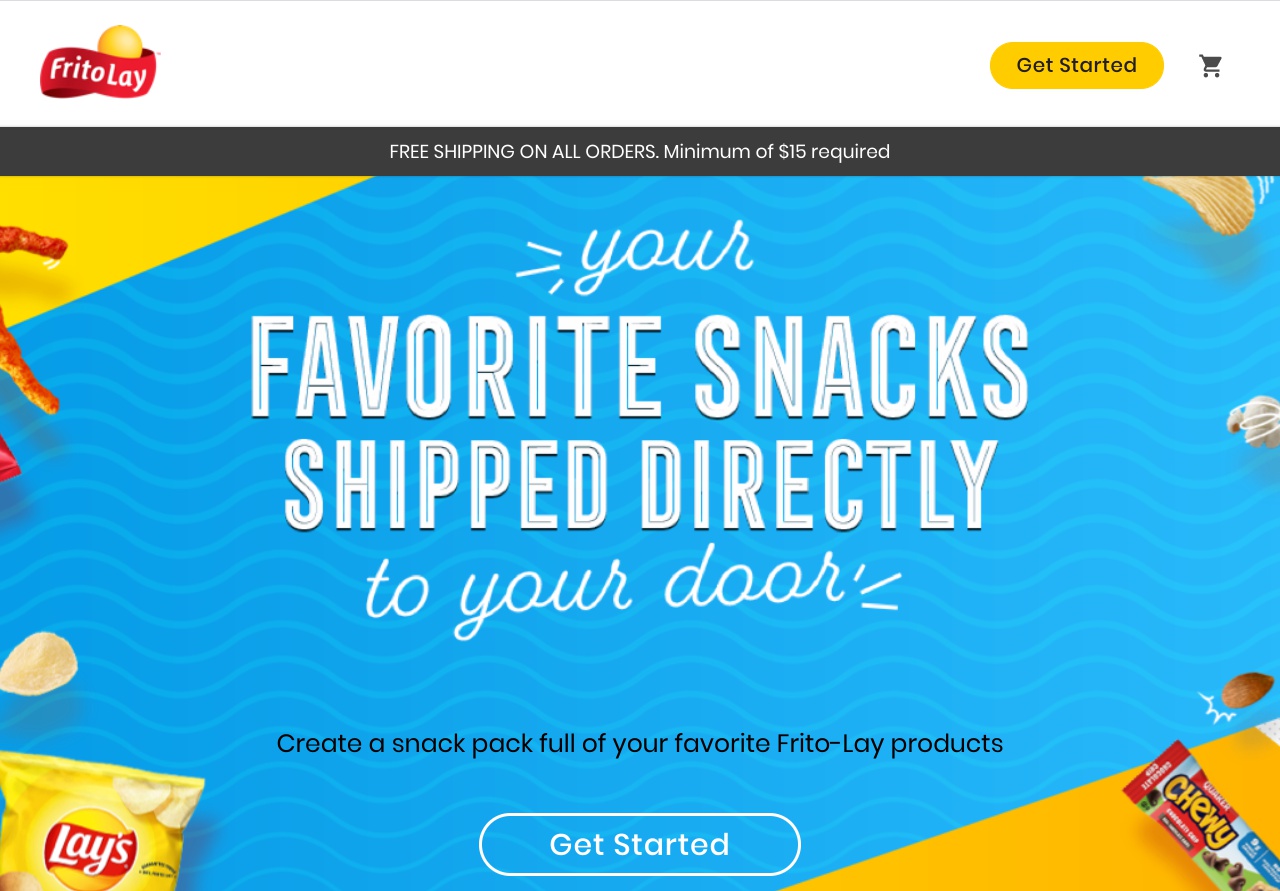Click the Shipped Directly headline text
The height and width of the screenshot is (891, 1280).
pos(640,485)
